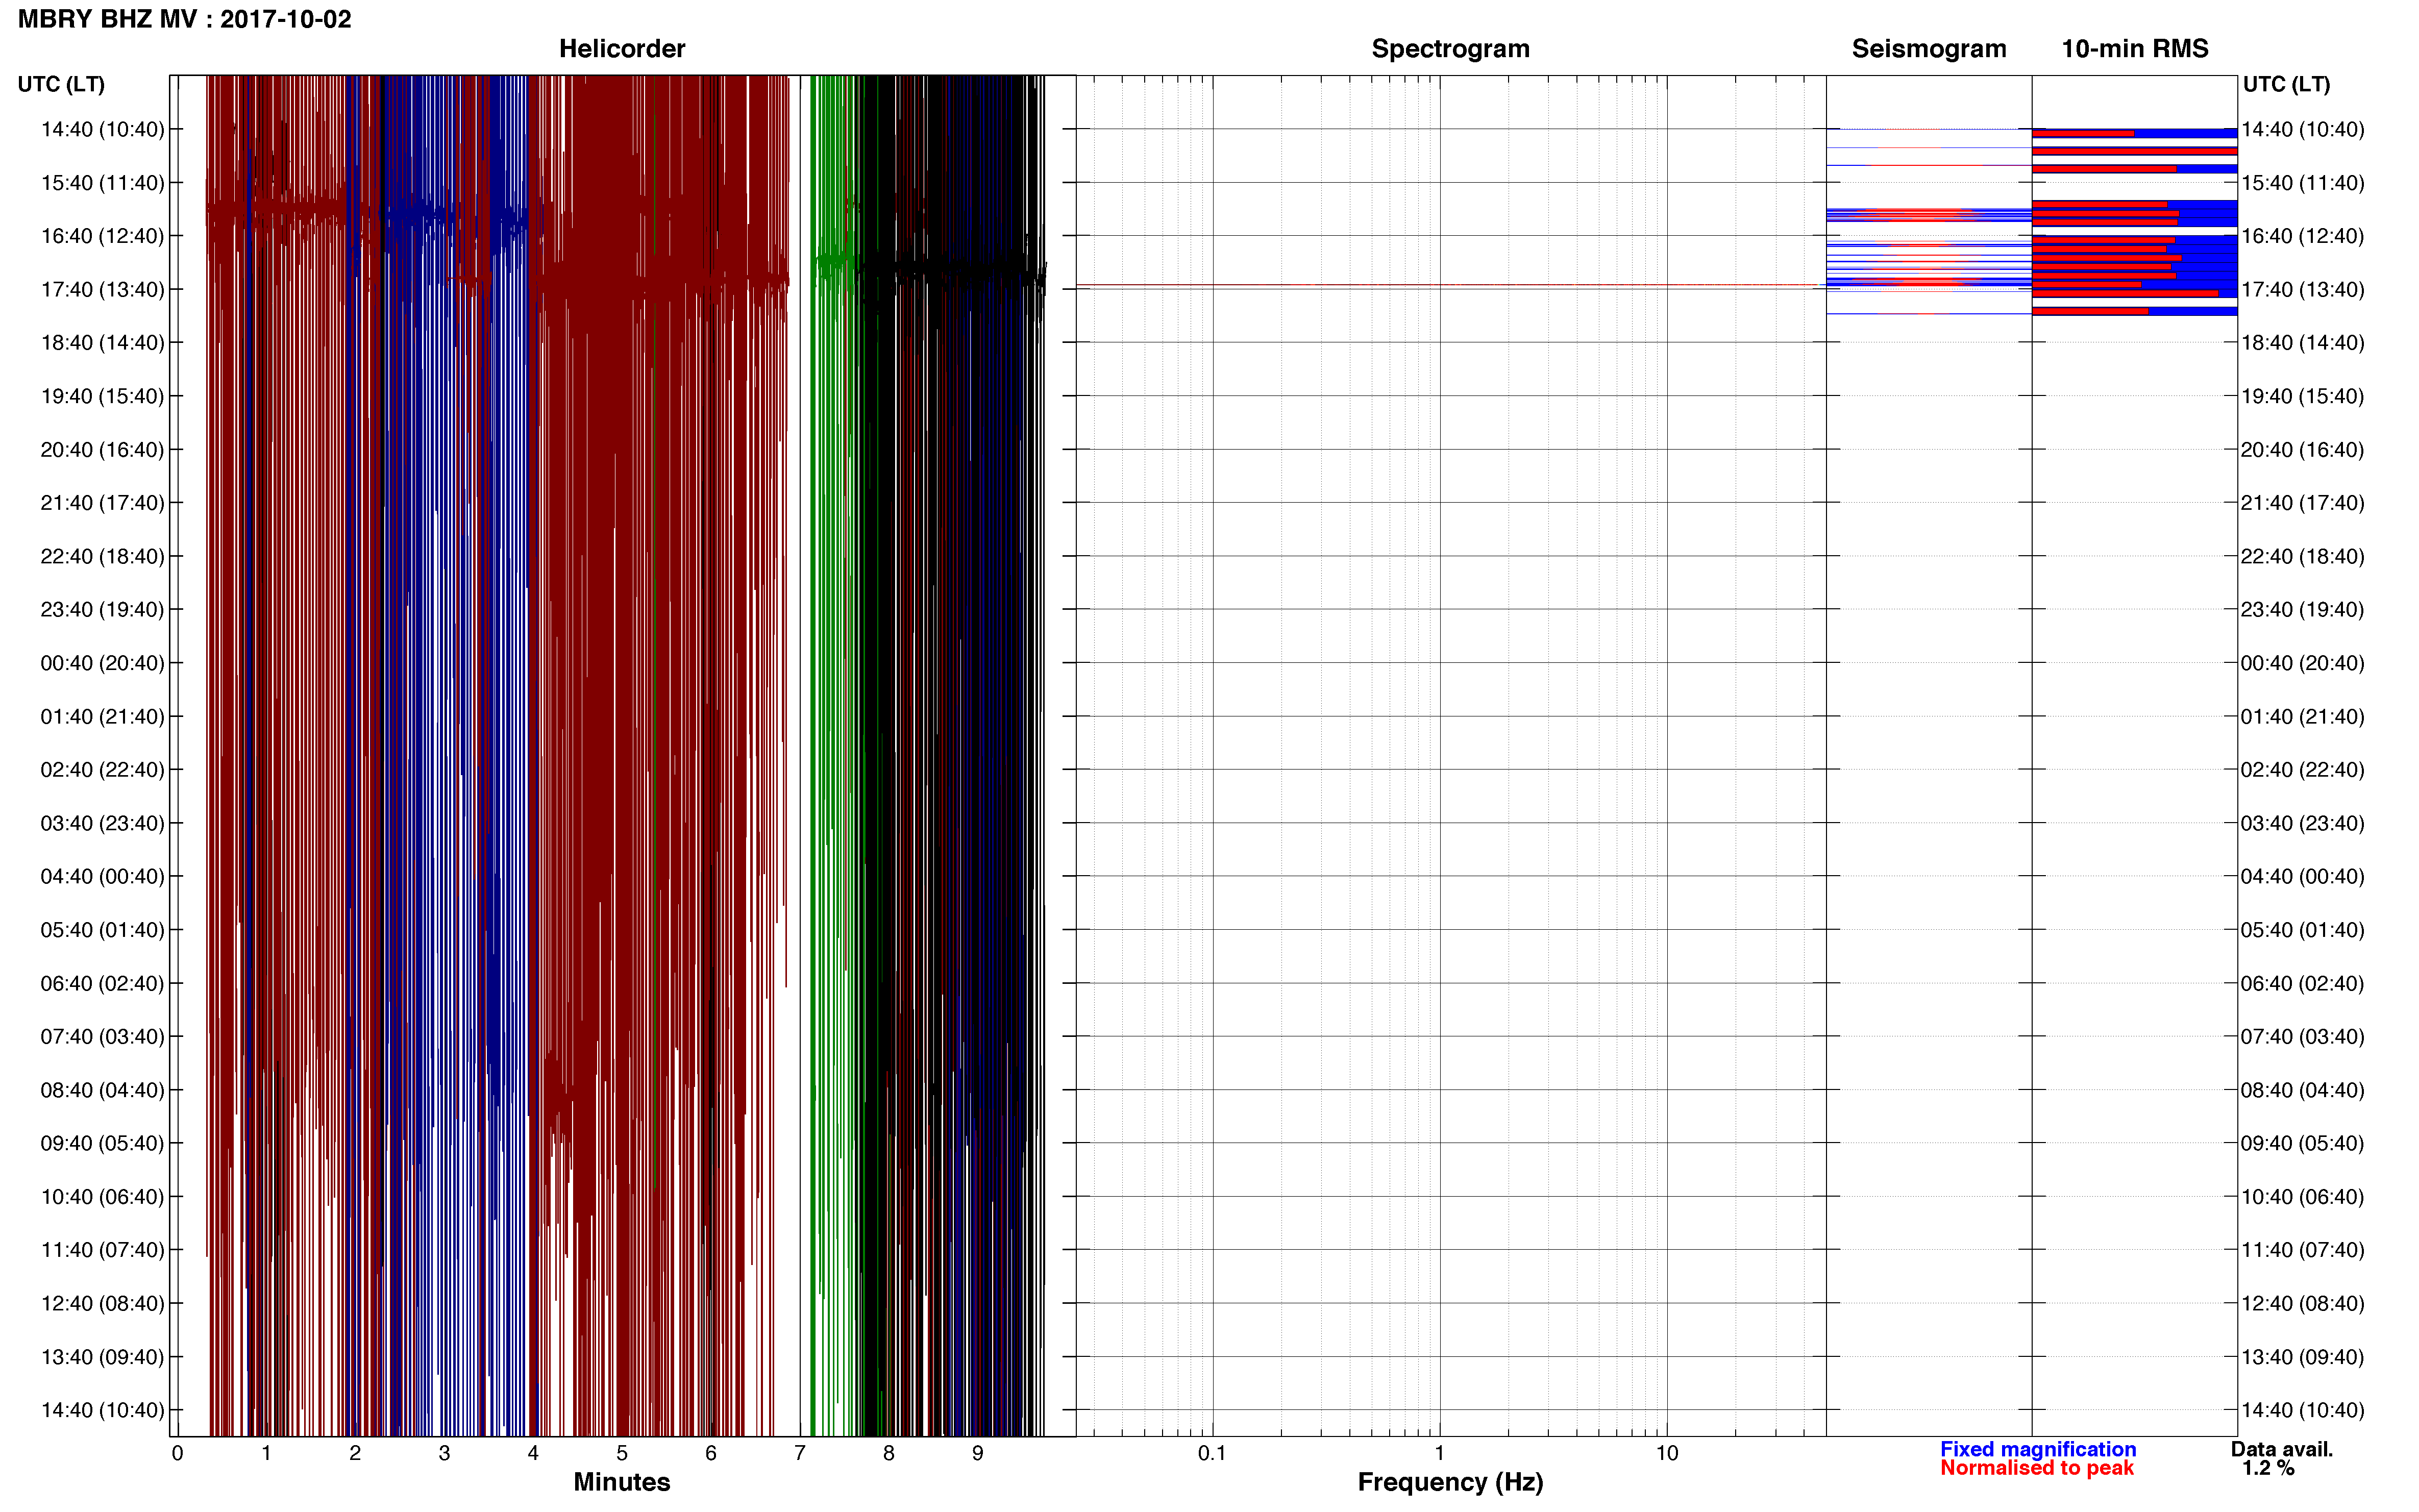
Task: Click 00:40 (20:40) on Helicorder time axis
Action: click(x=102, y=663)
